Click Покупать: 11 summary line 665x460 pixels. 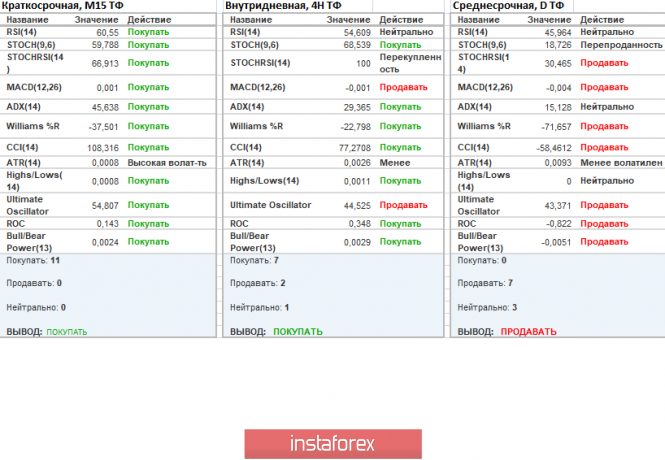(33, 261)
